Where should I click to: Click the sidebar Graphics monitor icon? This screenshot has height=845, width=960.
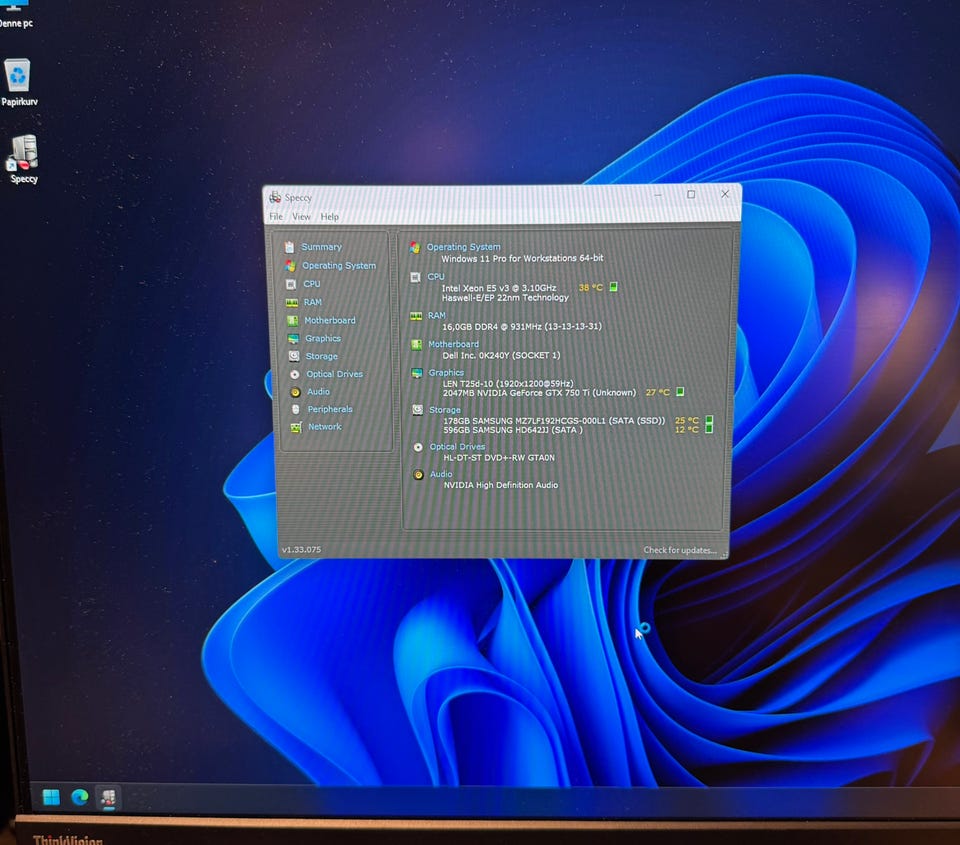[293, 339]
